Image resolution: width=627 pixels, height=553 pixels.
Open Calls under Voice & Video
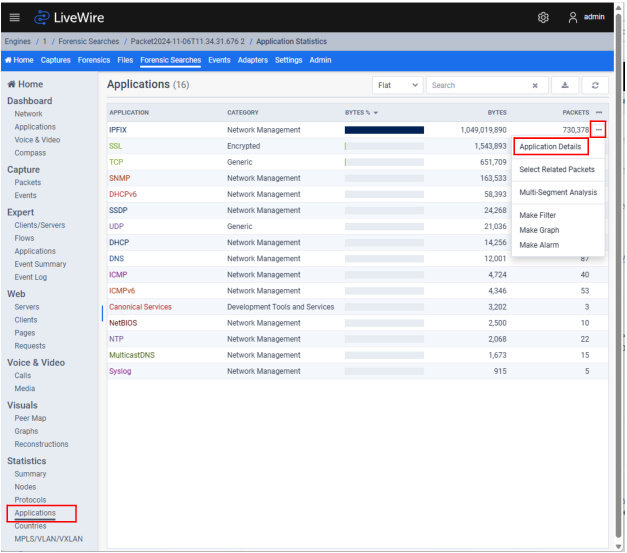click(23, 375)
